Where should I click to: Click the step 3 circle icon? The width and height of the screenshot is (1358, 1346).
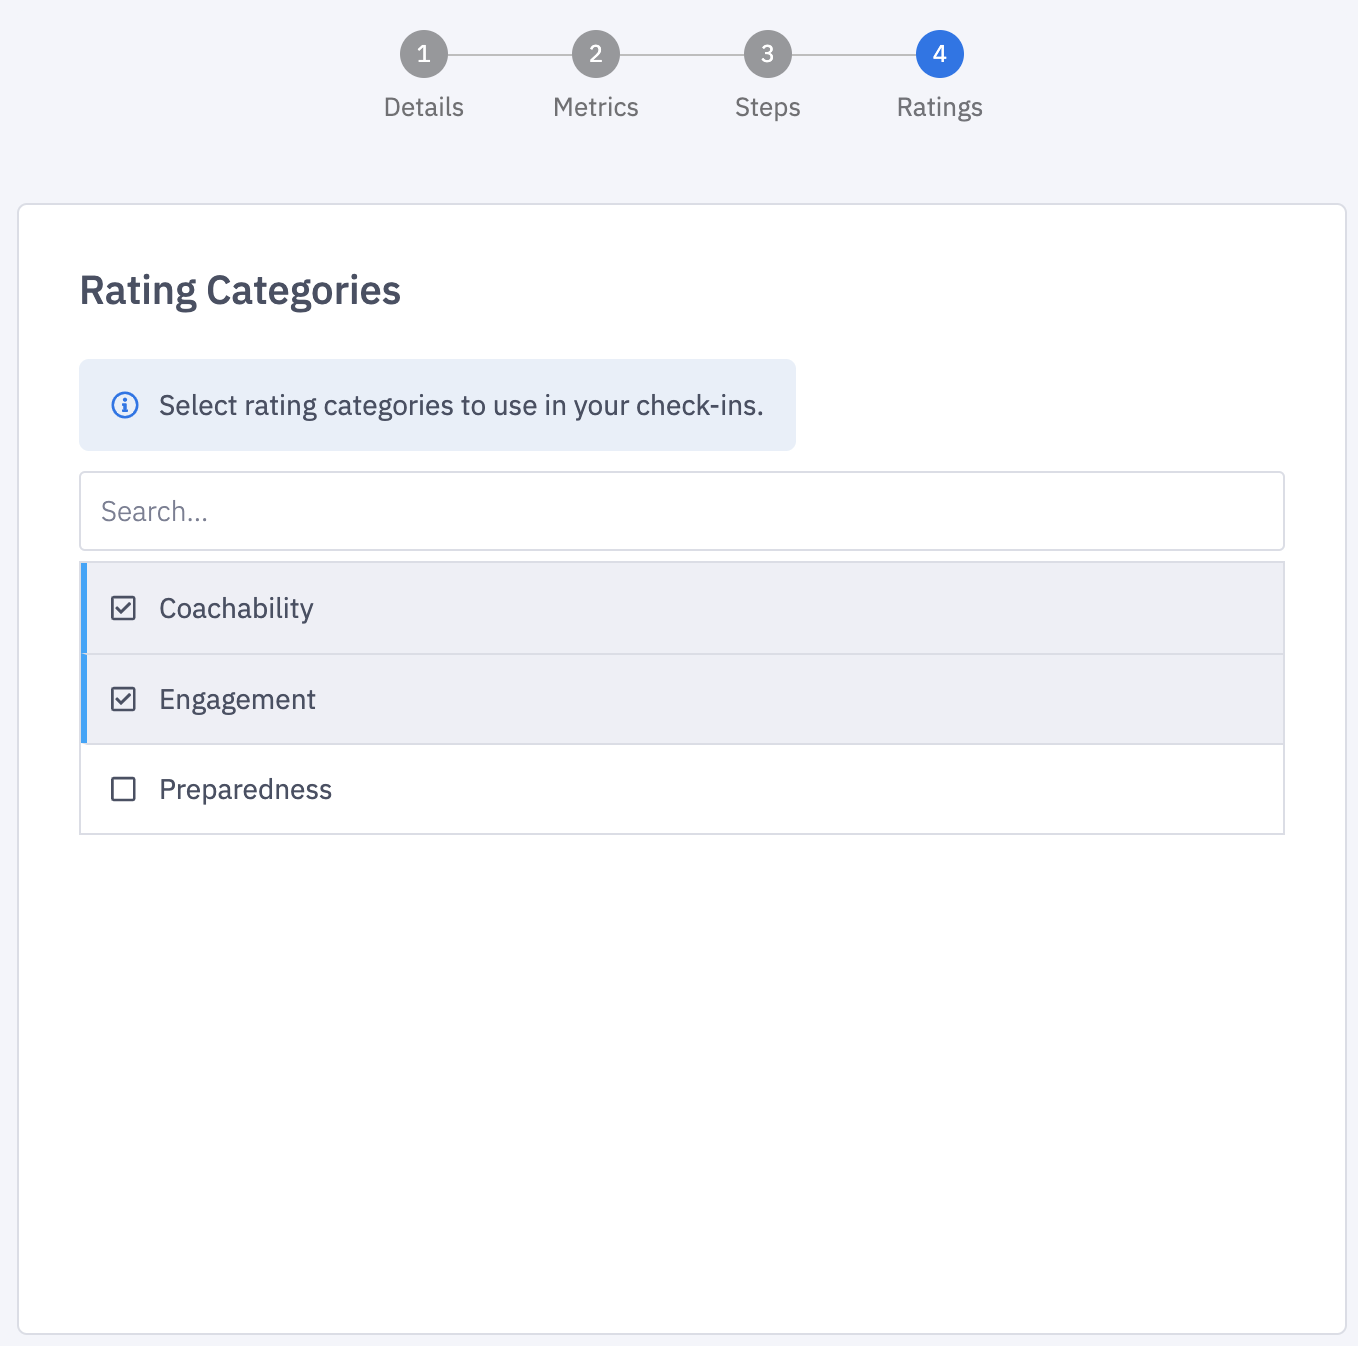click(x=768, y=54)
